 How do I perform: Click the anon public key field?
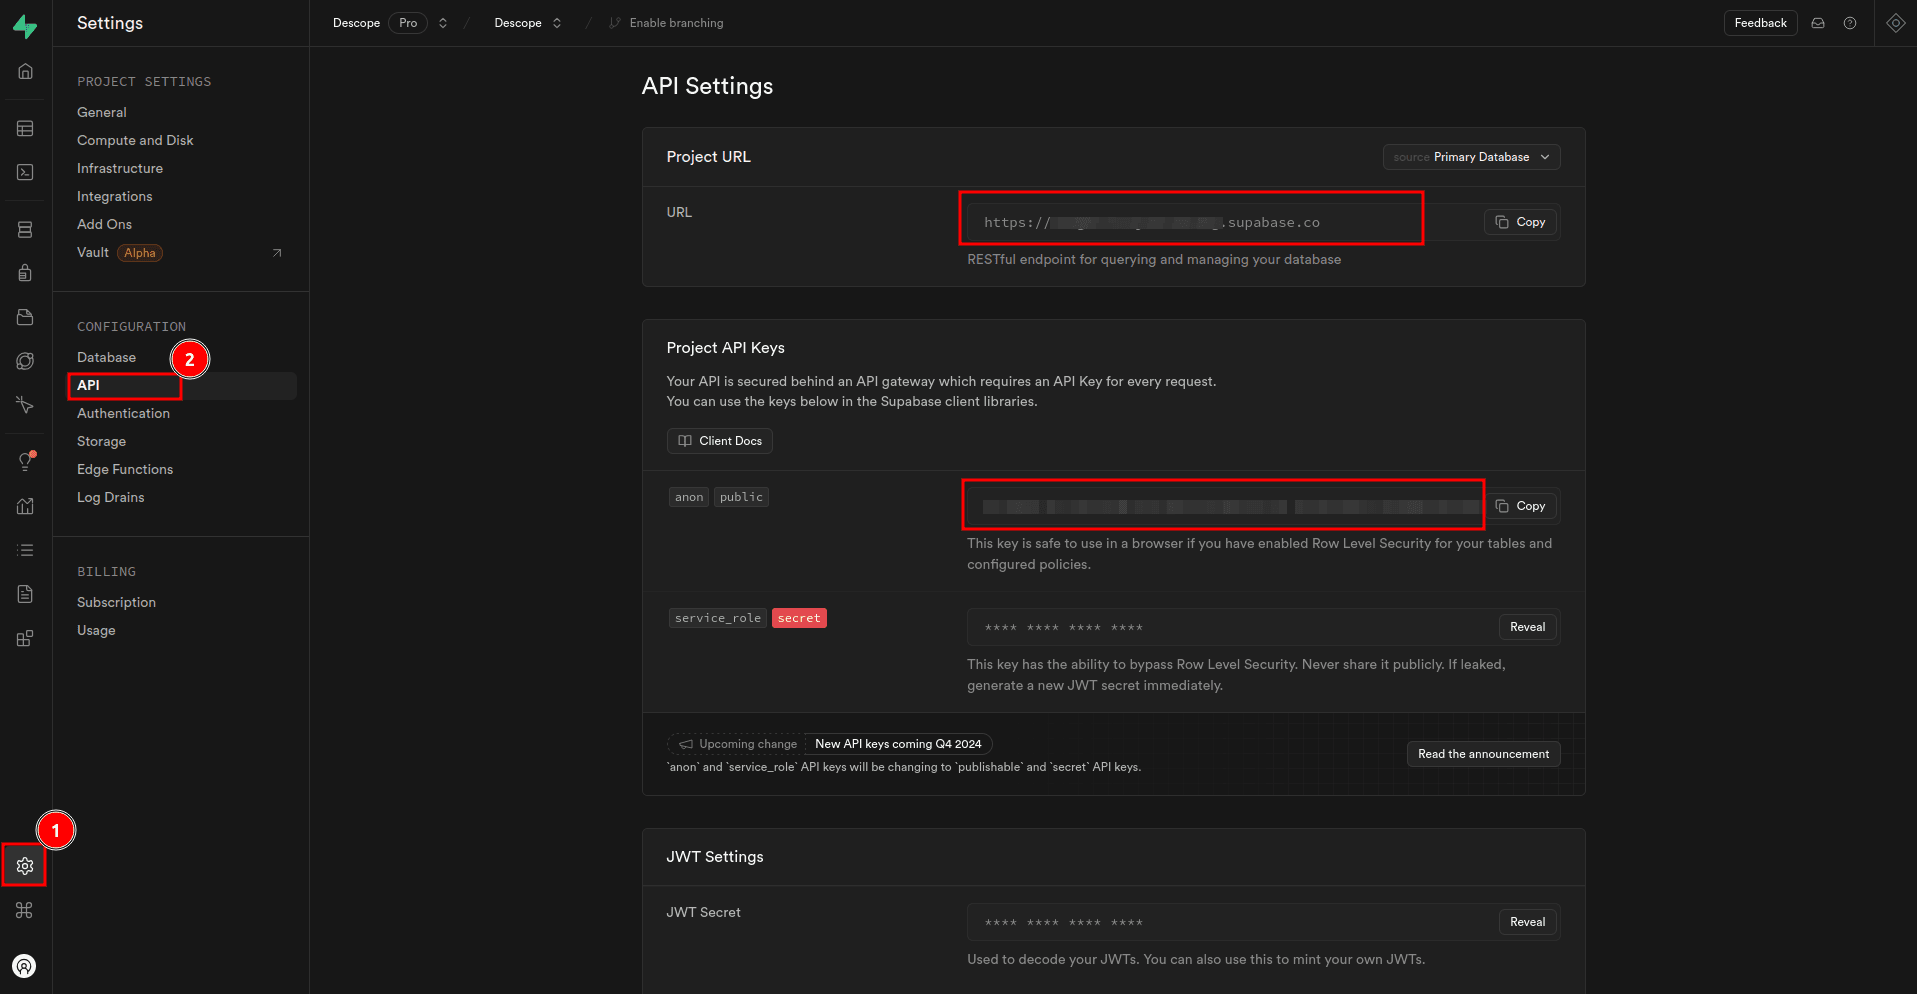click(1222, 506)
